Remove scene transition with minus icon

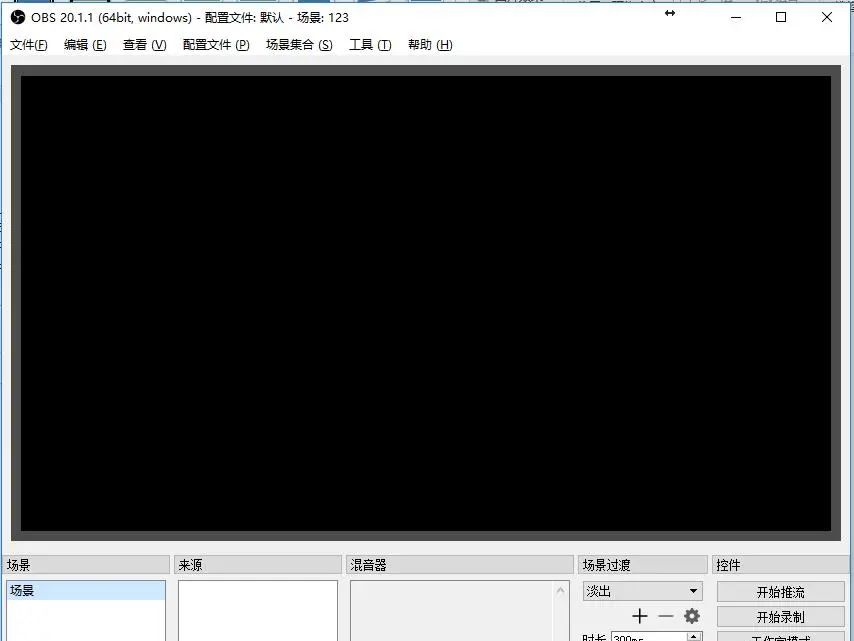pos(666,616)
